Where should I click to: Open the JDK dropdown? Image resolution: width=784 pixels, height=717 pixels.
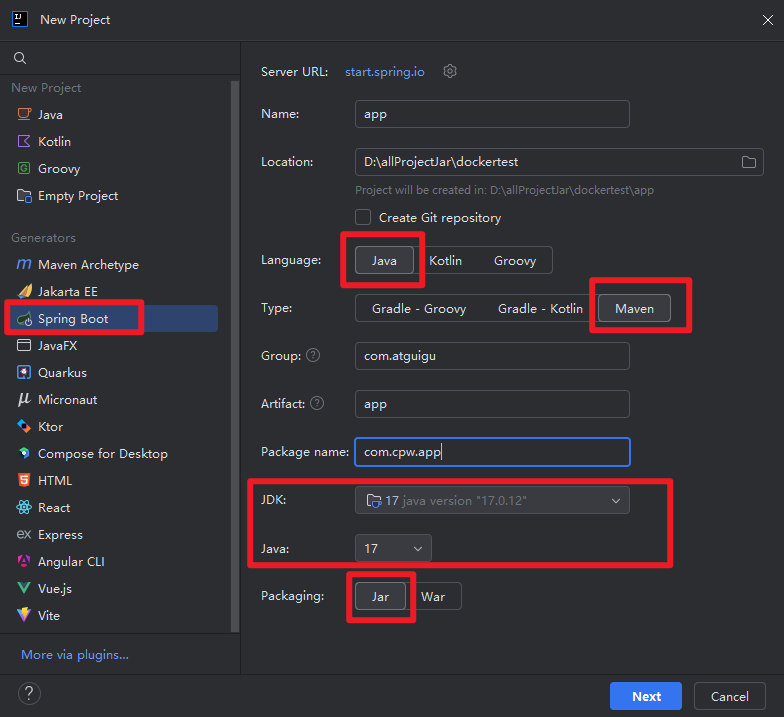tap(492, 500)
